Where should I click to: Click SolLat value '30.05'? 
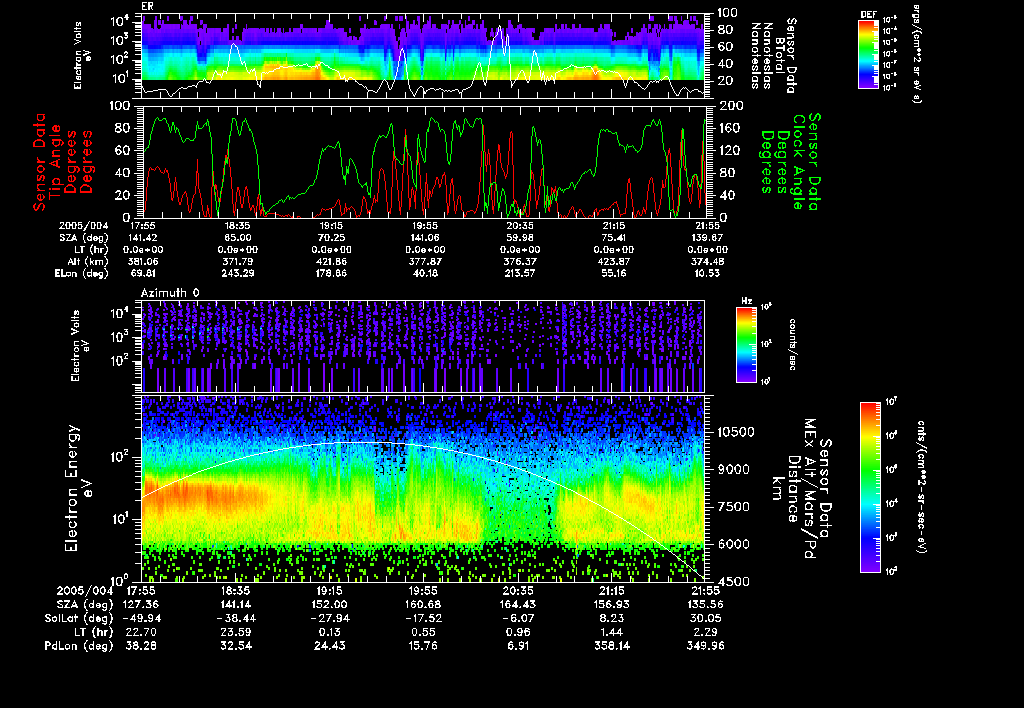click(x=705, y=619)
